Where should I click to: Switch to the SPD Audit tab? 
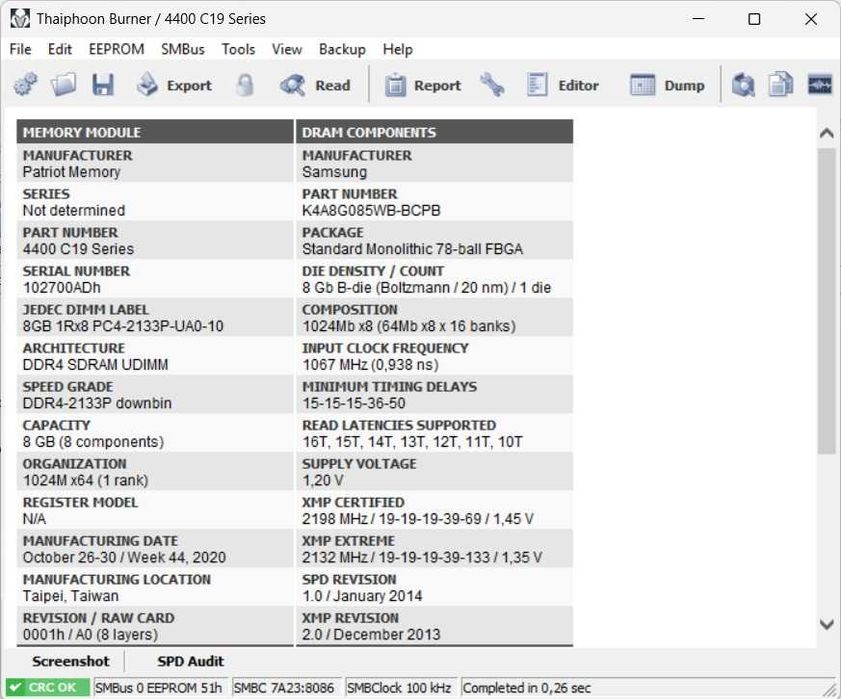click(x=190, y=661)
